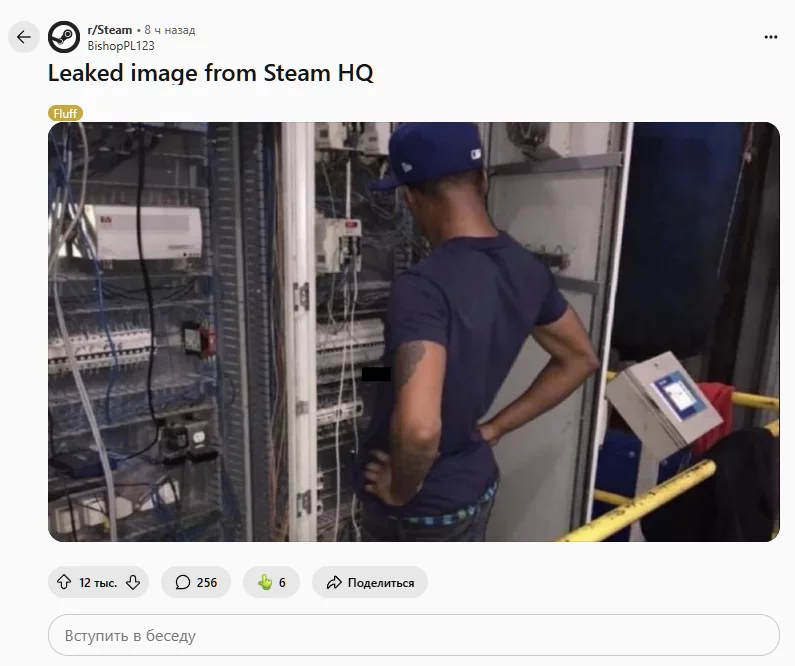This screenshot has width=795, height=666.
Task: Open the r/Steam community avatar
Action: tap(64, 37)
